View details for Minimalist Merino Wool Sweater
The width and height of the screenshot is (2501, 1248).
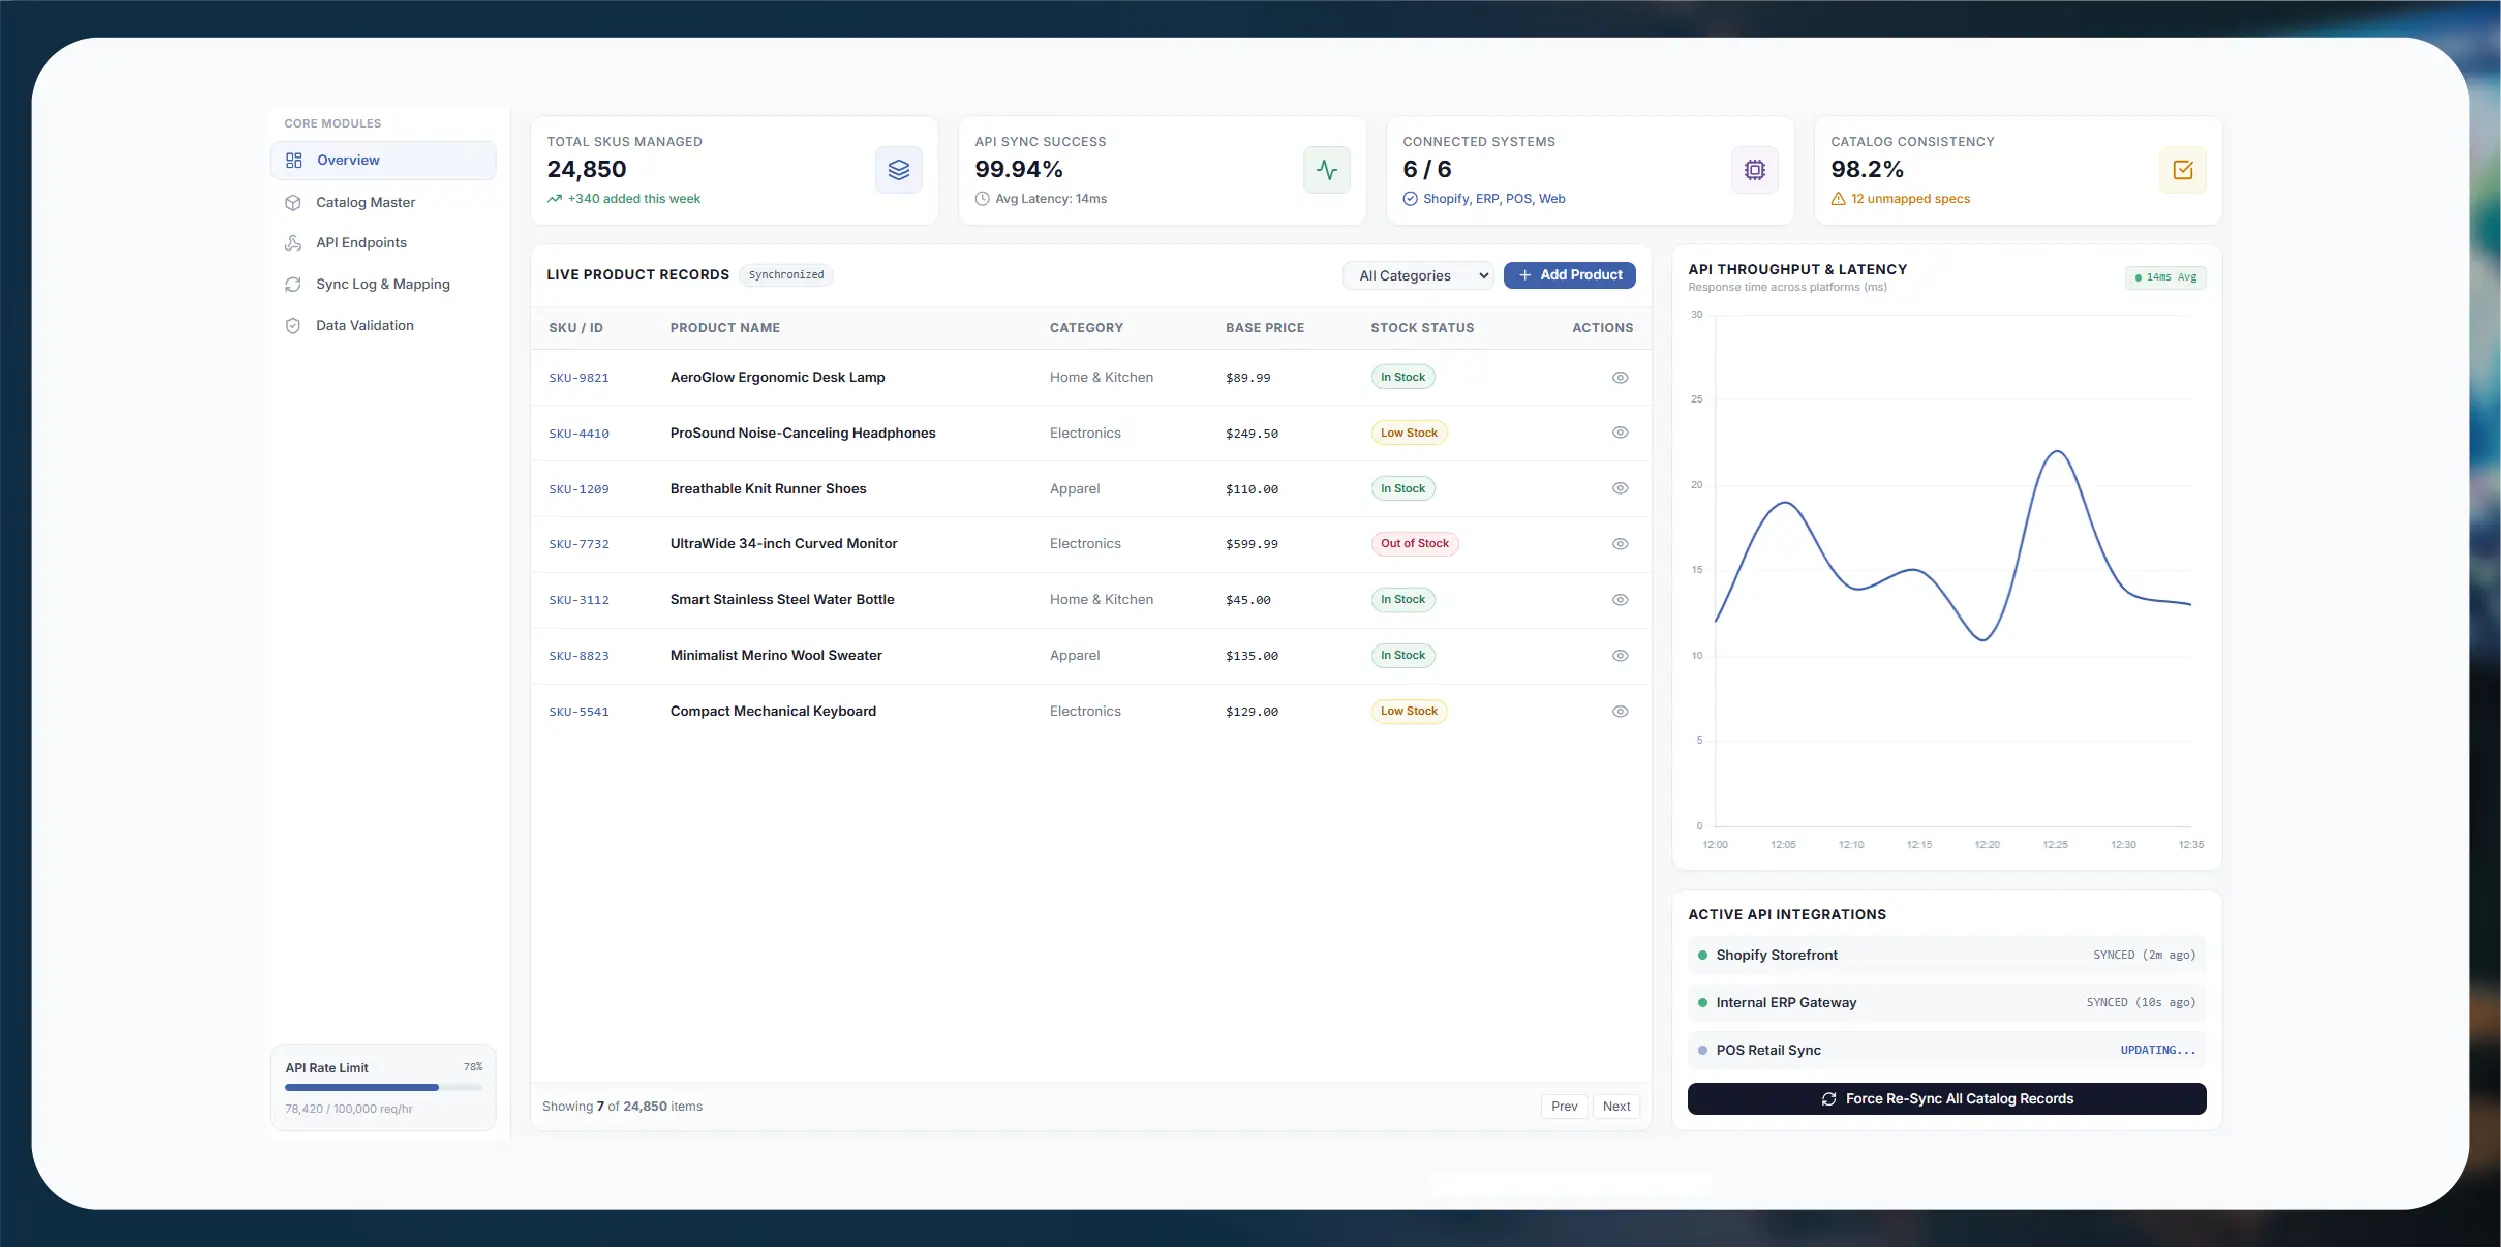point(1621,656)
